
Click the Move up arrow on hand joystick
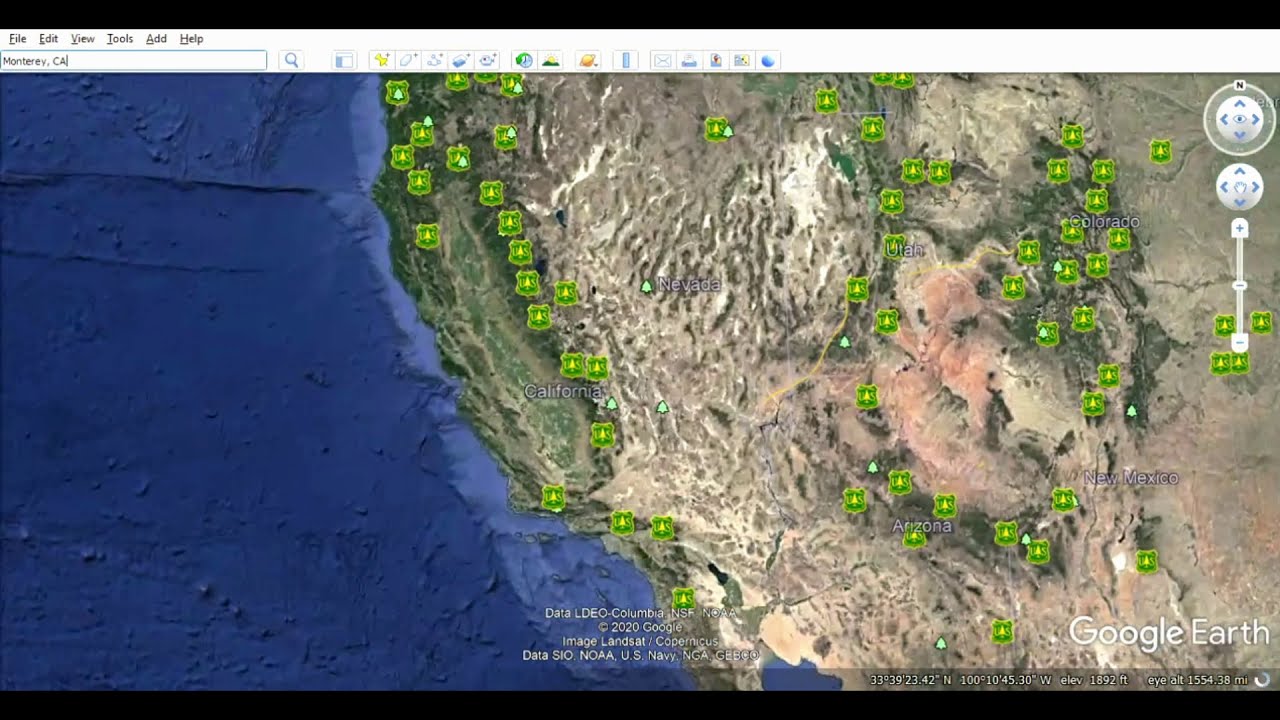pos(1240,172)
